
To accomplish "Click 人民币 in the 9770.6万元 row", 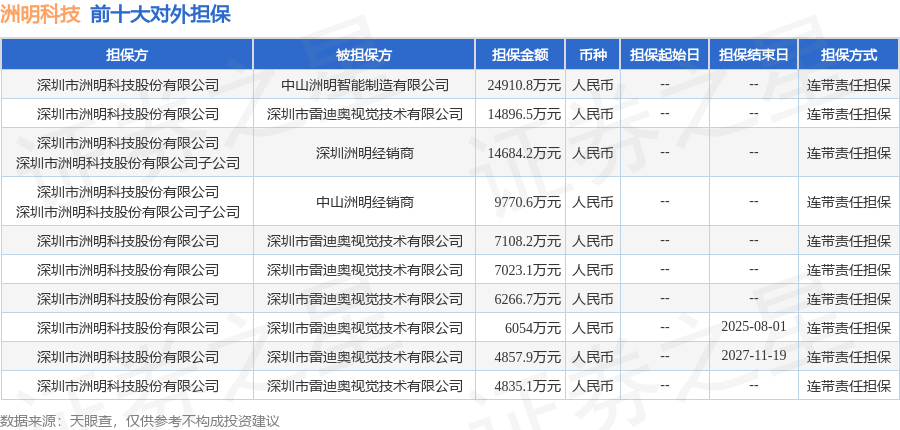I will [592, 202].
